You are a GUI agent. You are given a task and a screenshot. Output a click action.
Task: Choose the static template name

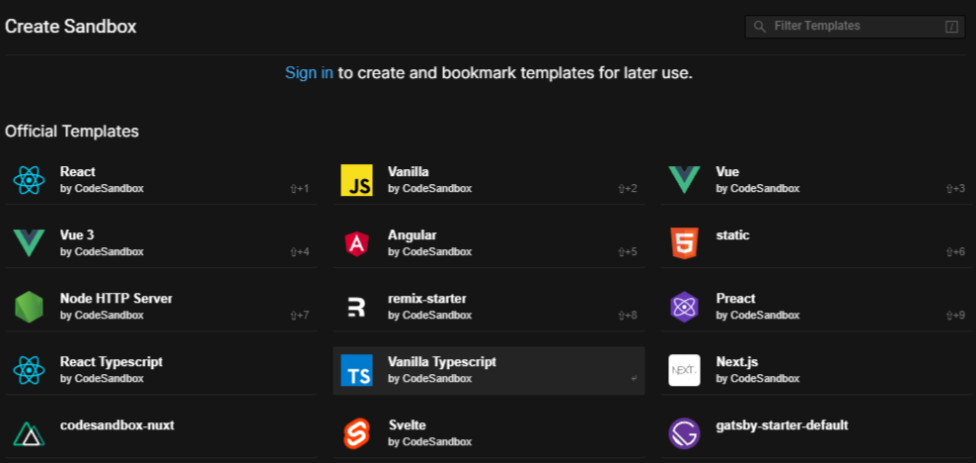click(733, 235)
